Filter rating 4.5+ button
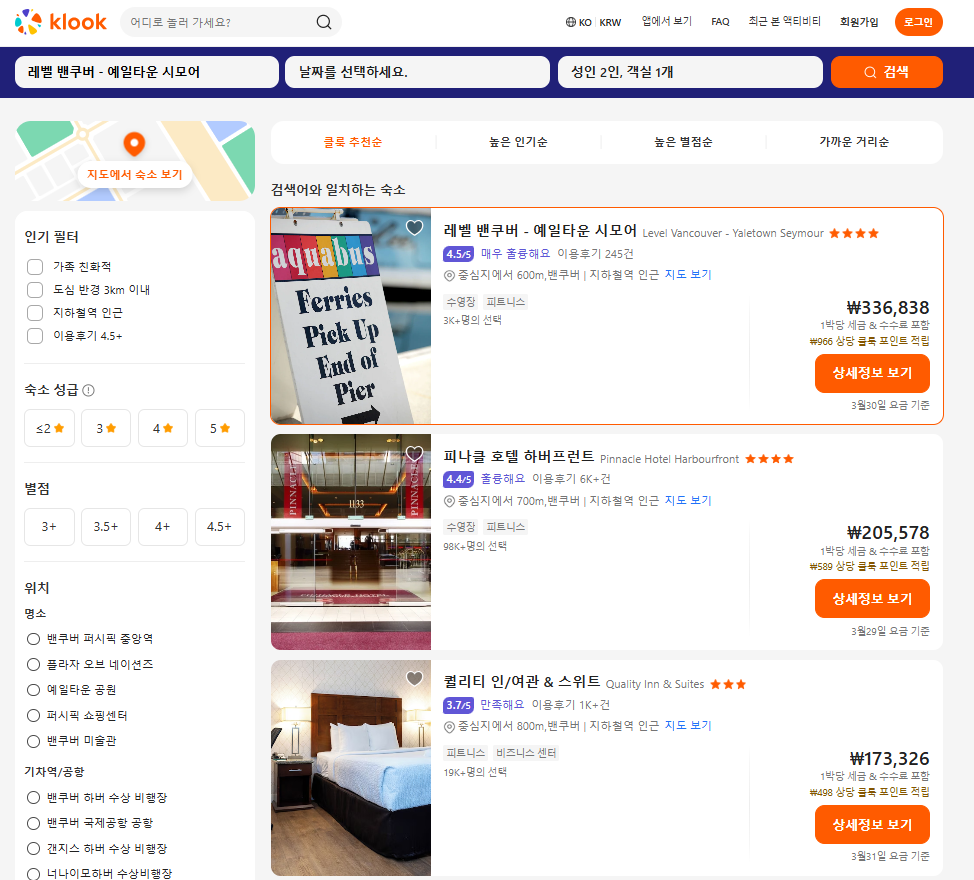 (x=220, y=527)
